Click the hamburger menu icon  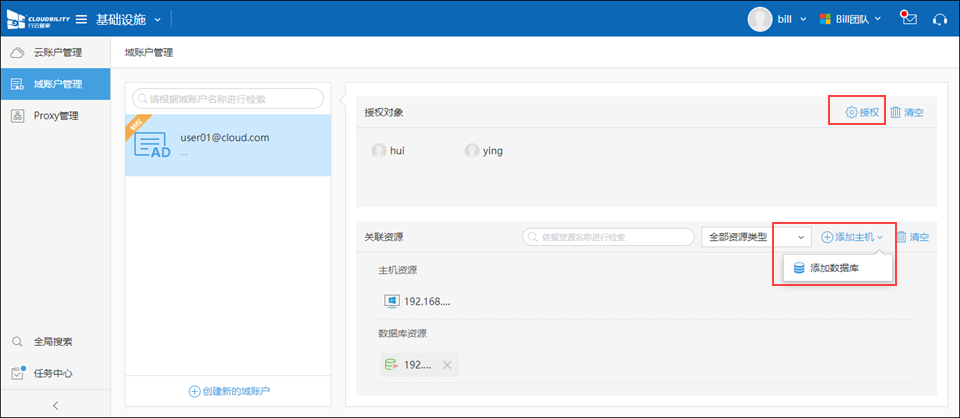tap(81, 19)
